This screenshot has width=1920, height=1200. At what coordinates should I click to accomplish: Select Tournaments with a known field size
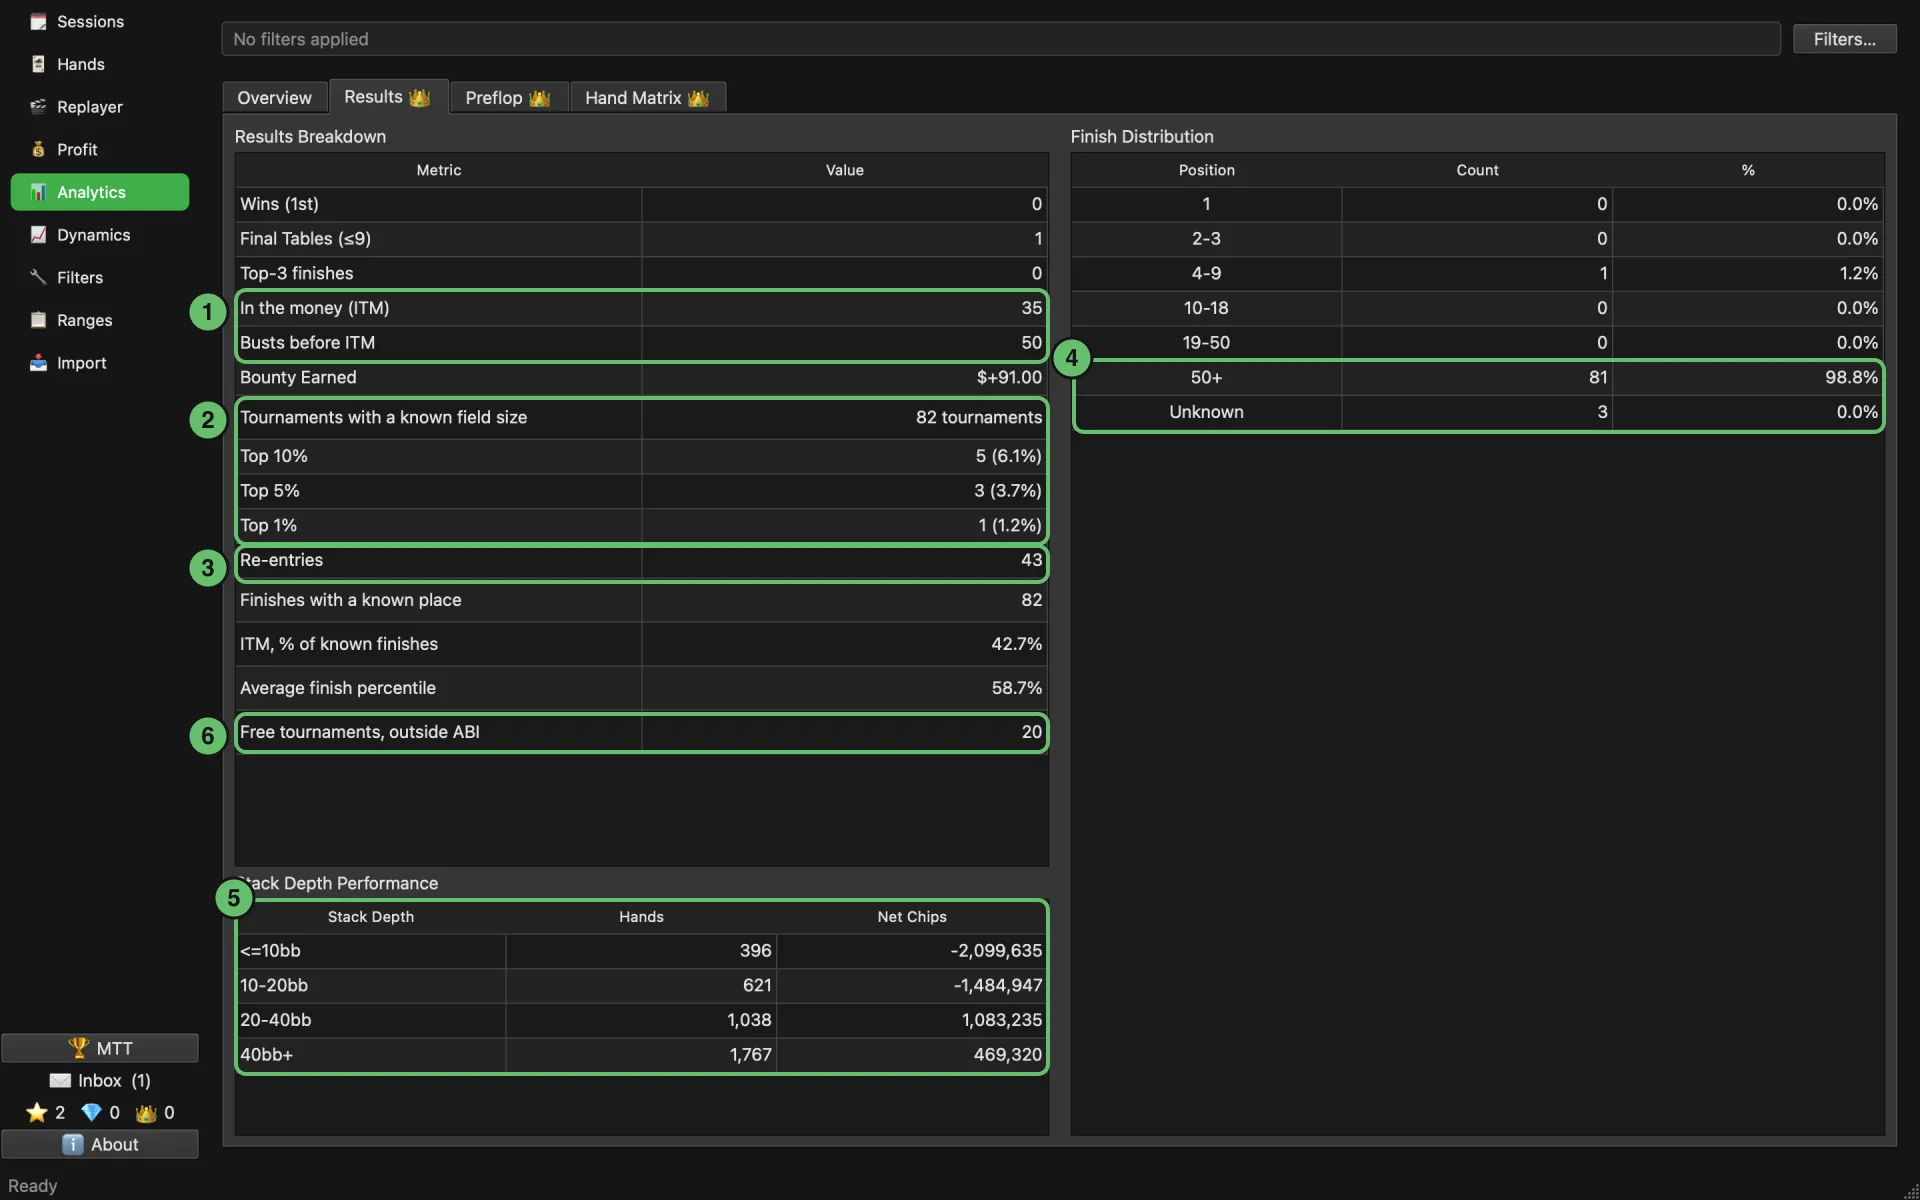click(x=641, y=418)
